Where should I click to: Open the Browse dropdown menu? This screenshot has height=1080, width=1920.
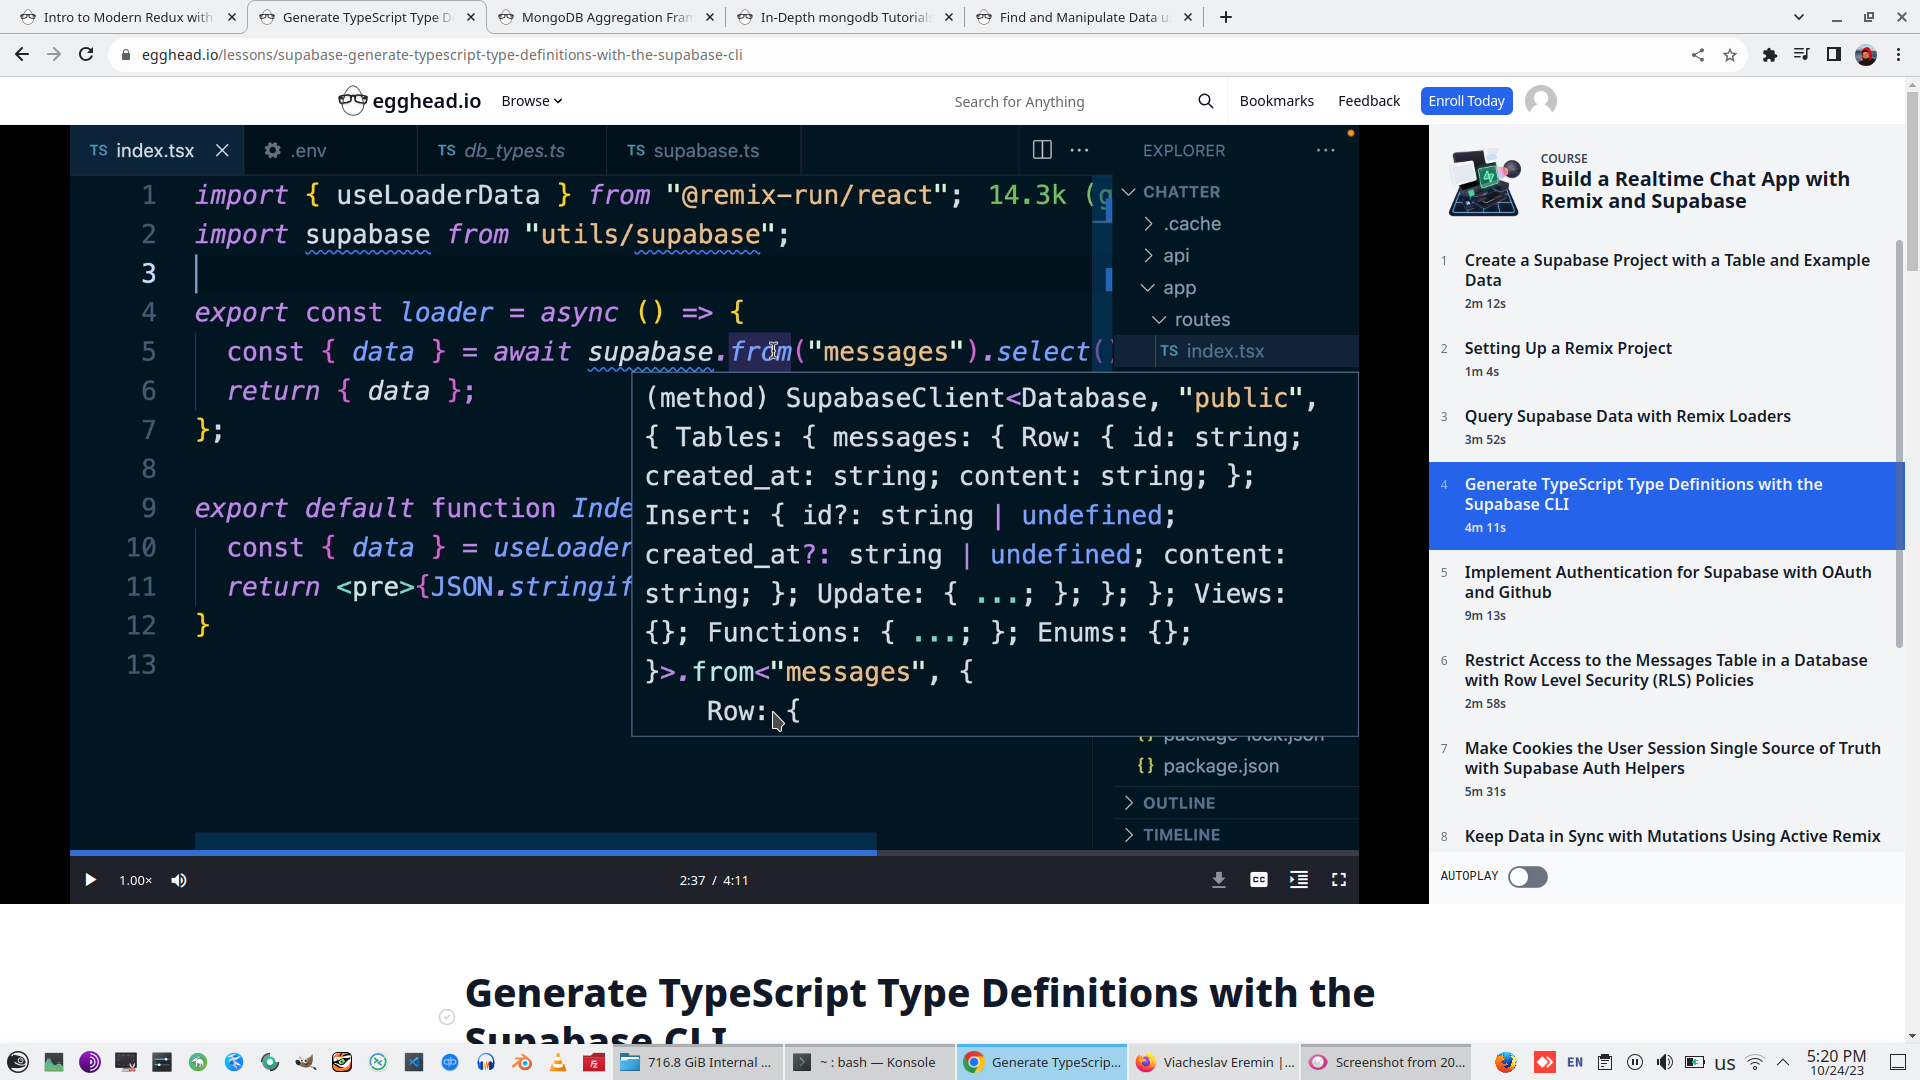pos(531,101)
